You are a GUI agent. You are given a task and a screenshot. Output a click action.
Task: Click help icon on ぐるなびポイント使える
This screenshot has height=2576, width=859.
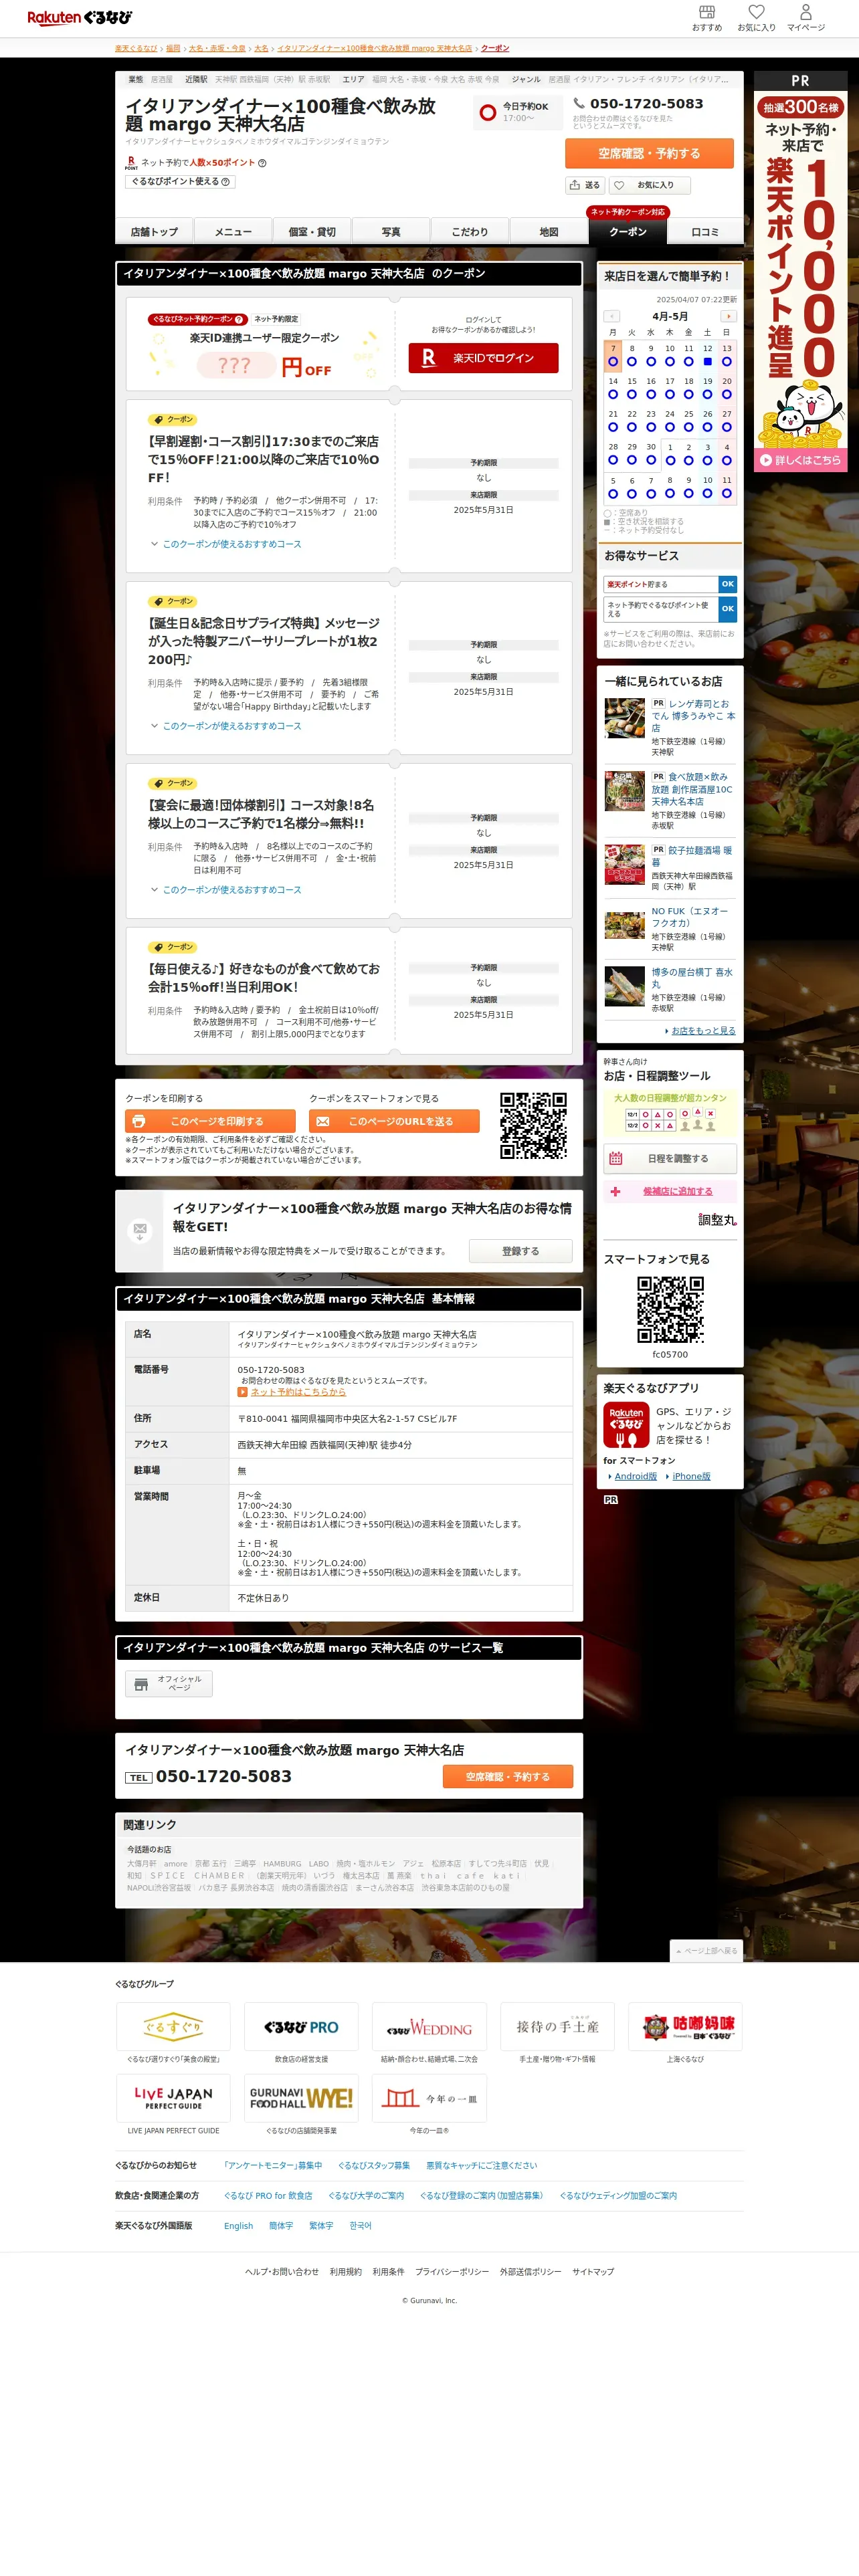[225, 182]
